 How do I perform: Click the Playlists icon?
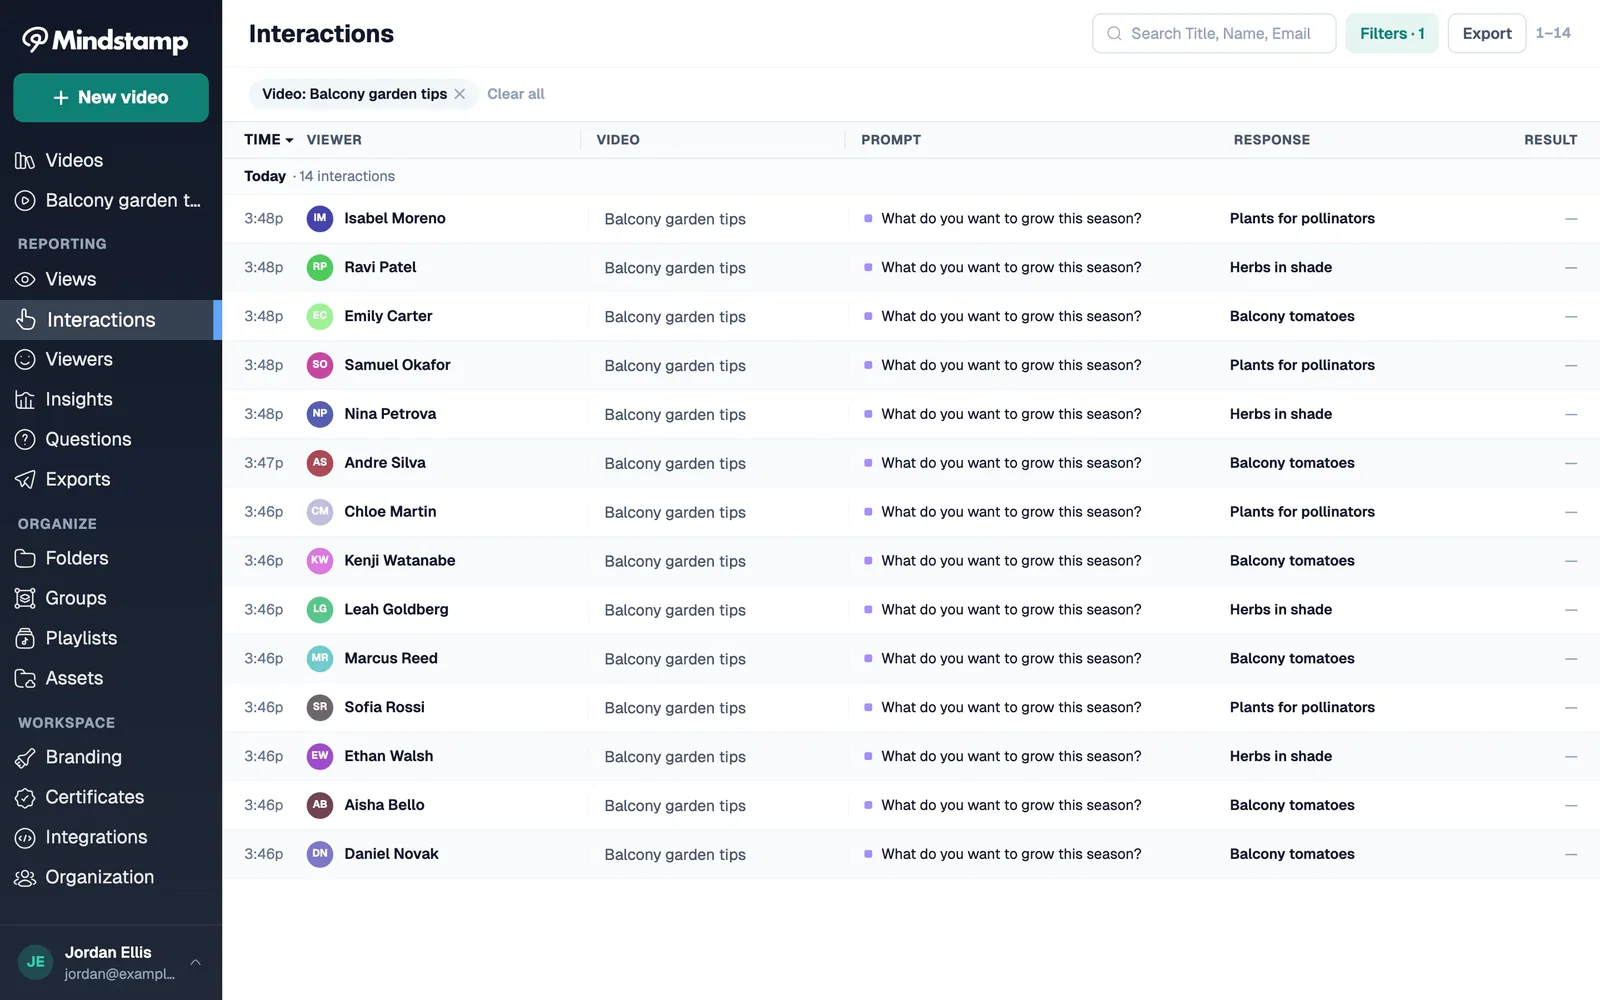(25, 638)
